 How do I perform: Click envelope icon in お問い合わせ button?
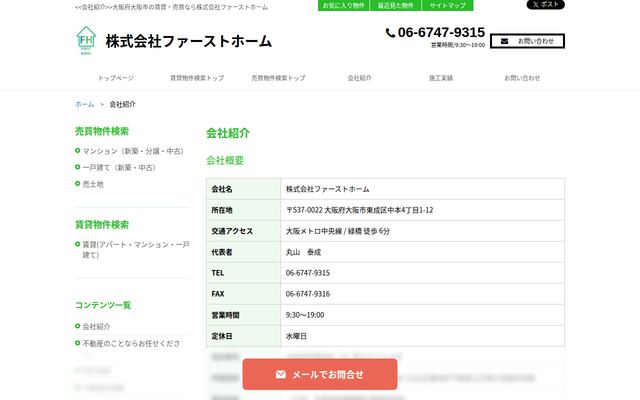click(x=504, y=41)
